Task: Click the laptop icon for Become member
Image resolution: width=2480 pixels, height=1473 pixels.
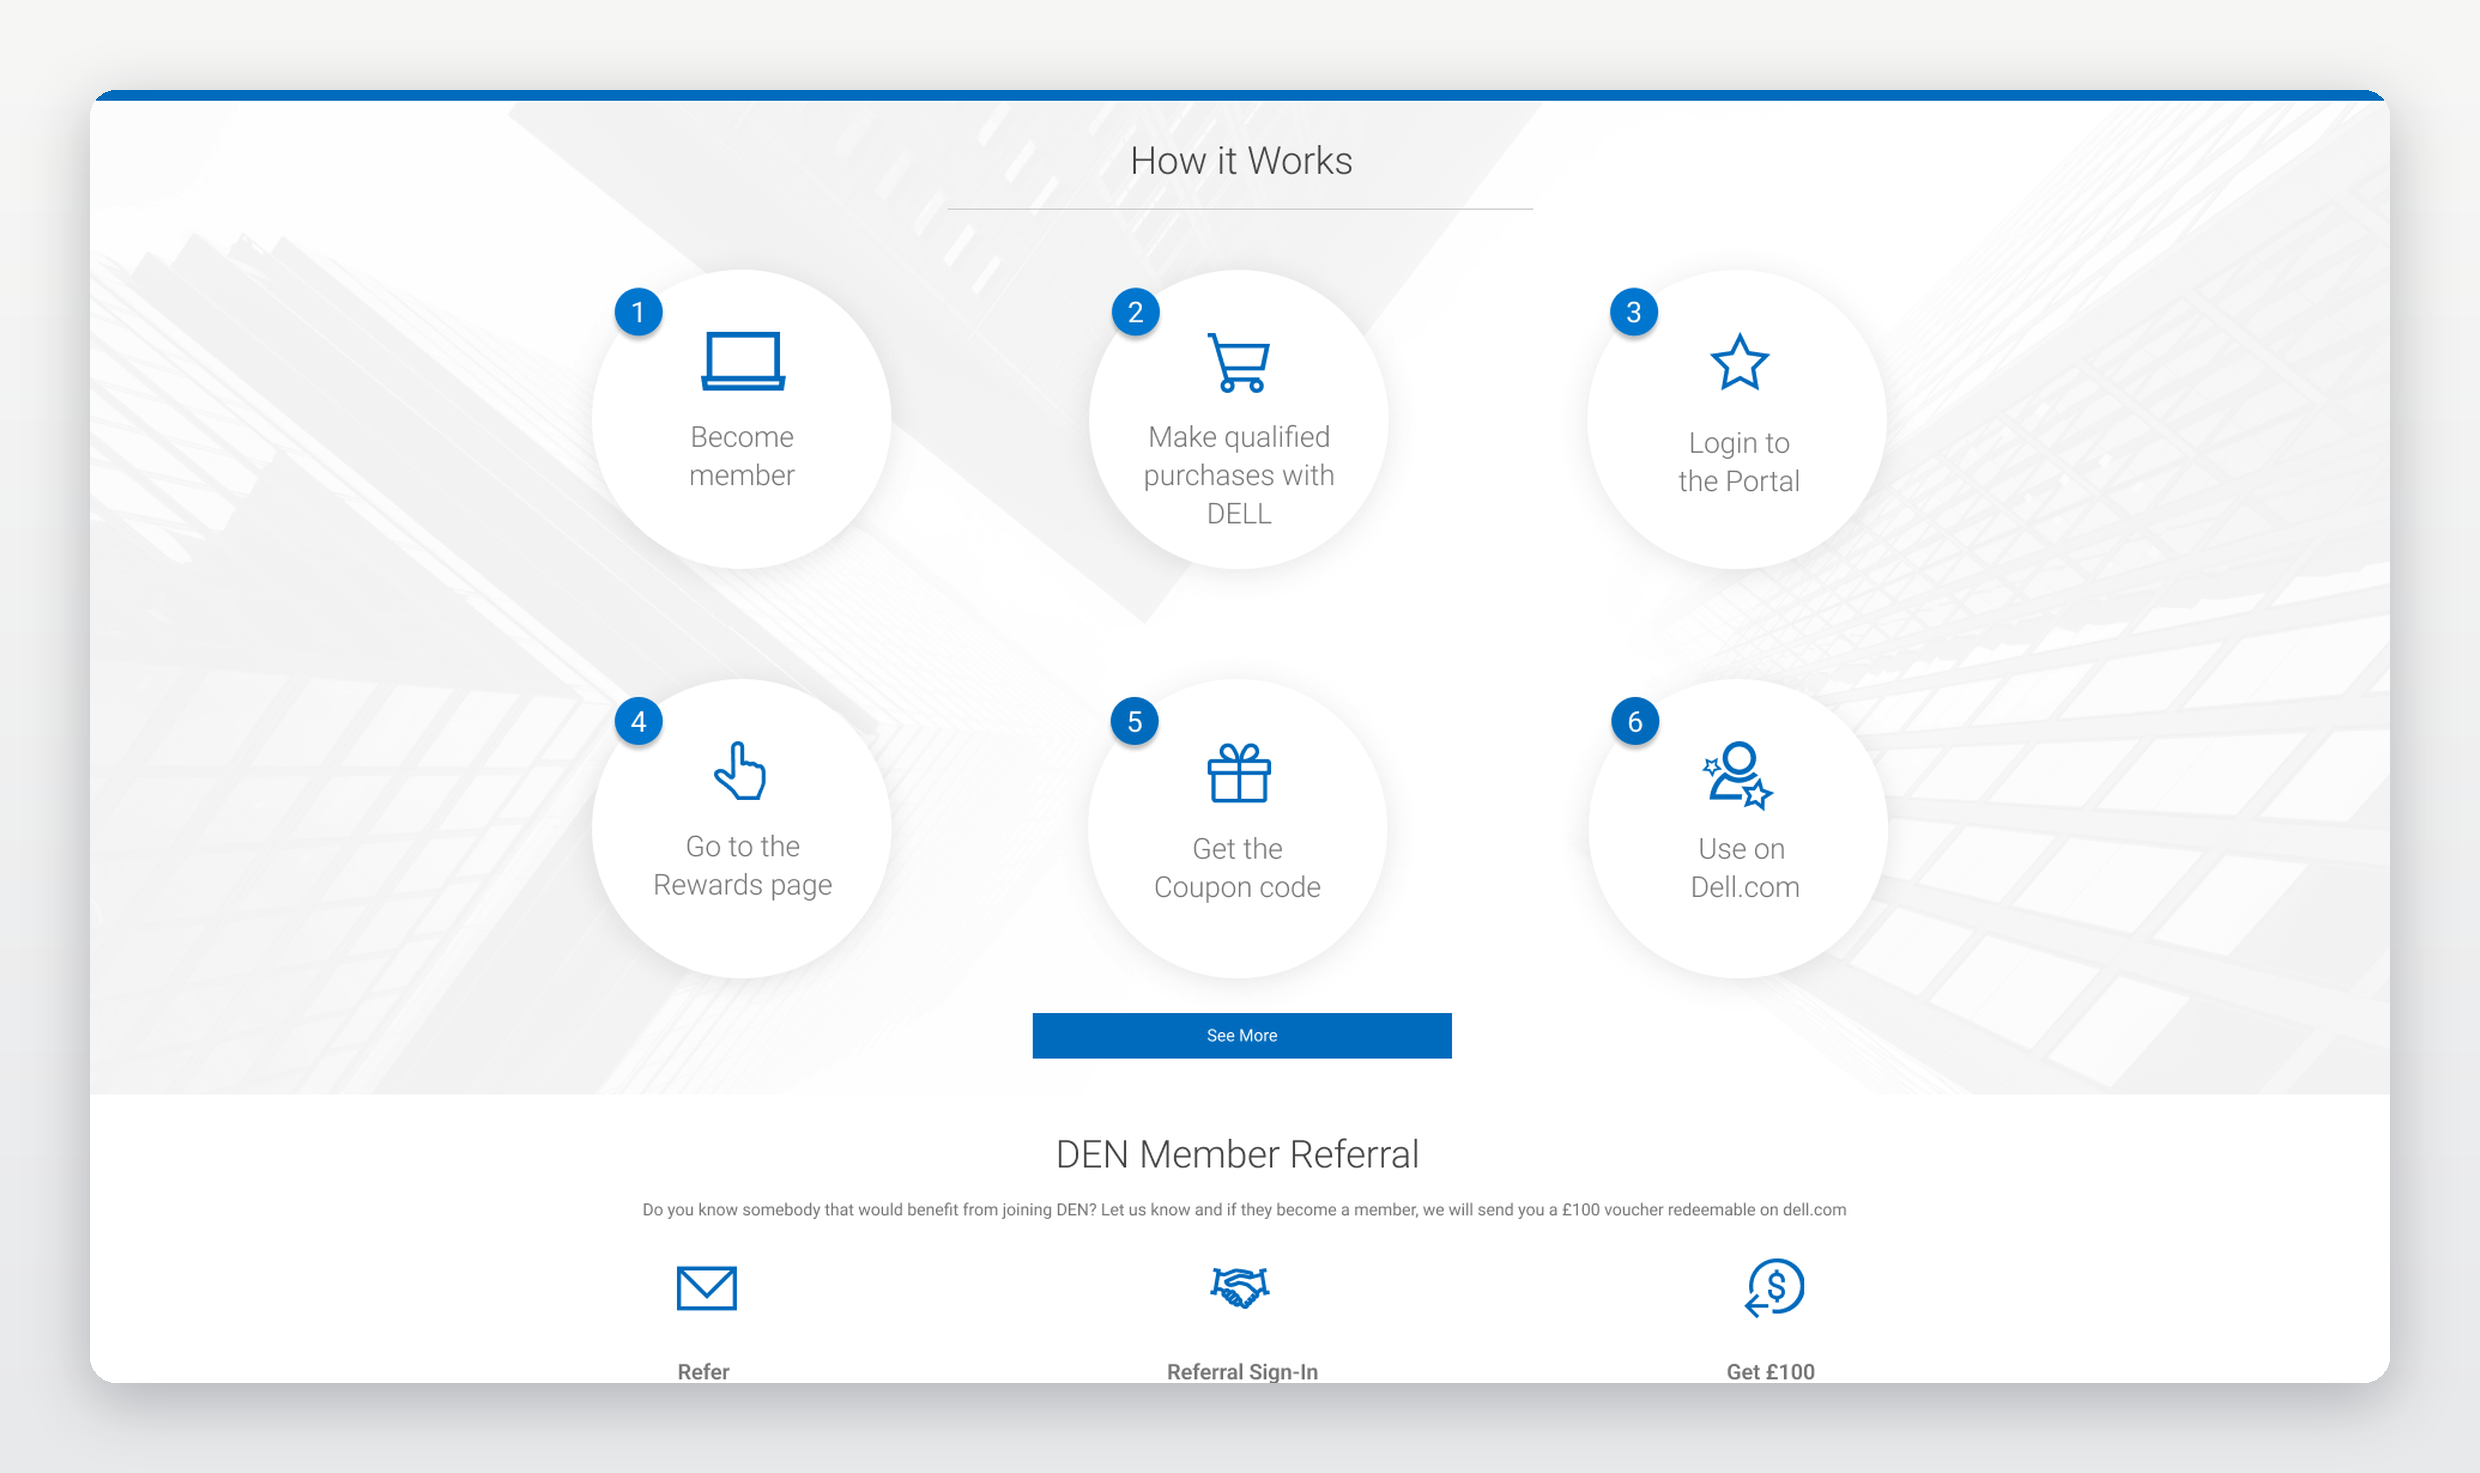Action: tap(743, 361)
